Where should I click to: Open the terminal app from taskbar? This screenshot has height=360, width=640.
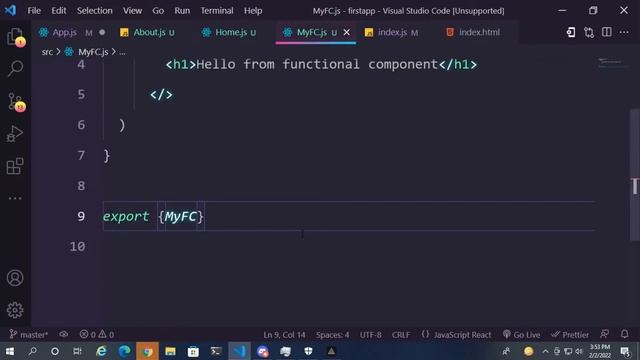[x=216, y=351]
